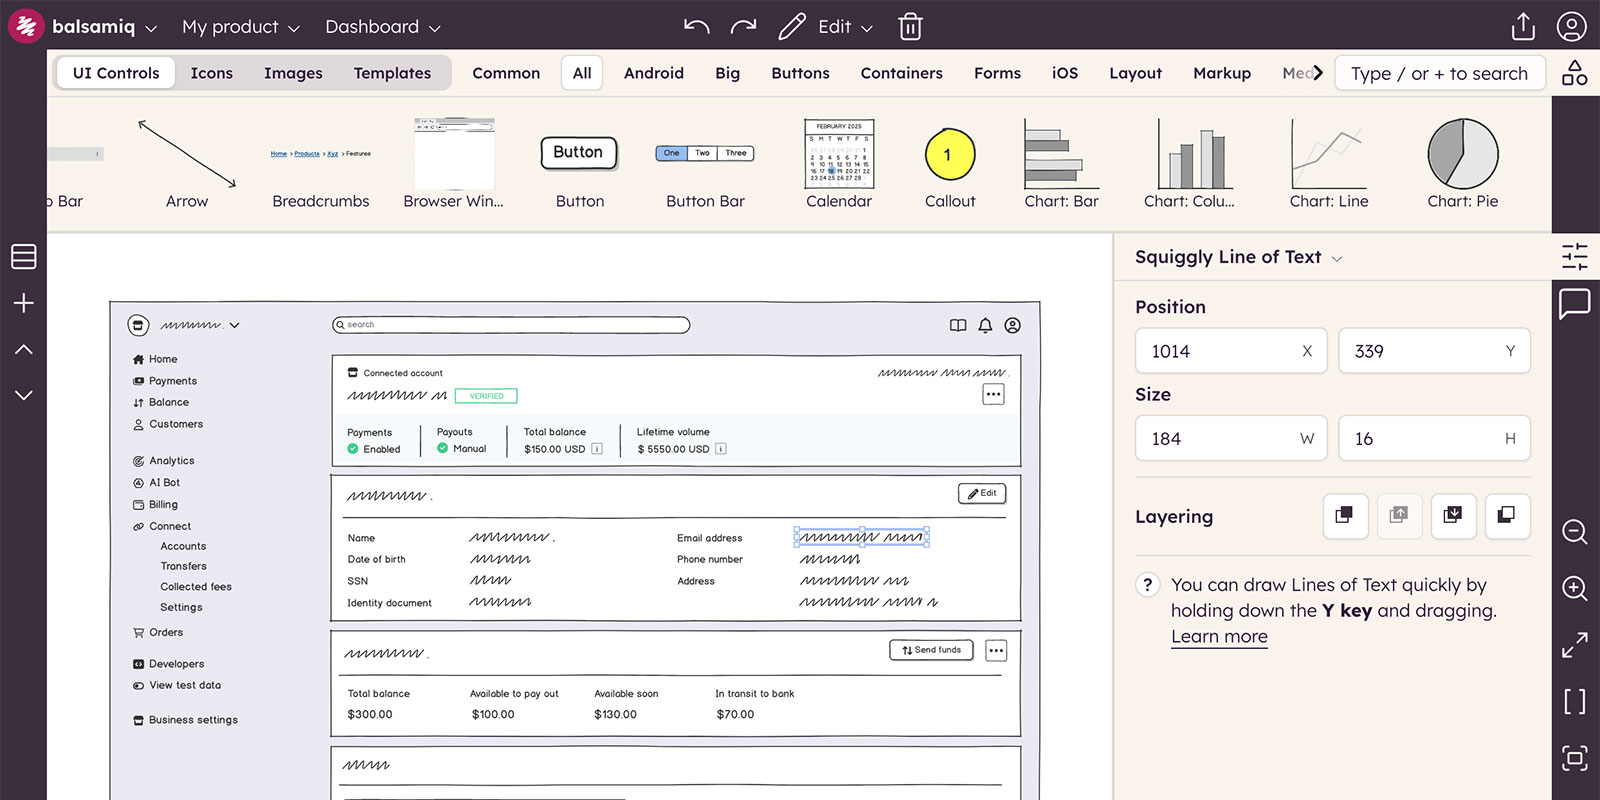Click the Send to back layering icon
The height and width of the screenshot is (800, 1600).
(1507, 516)
